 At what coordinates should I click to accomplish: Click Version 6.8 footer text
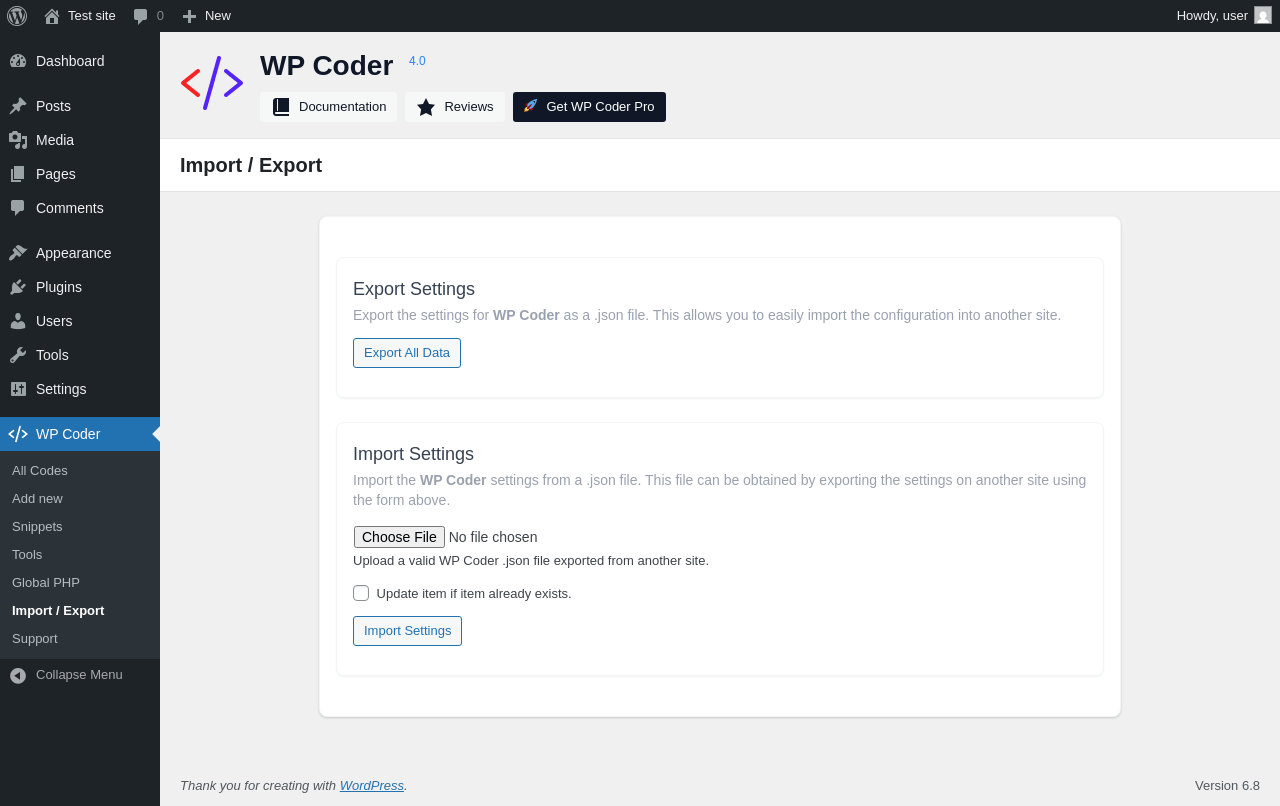point(1227,785)
